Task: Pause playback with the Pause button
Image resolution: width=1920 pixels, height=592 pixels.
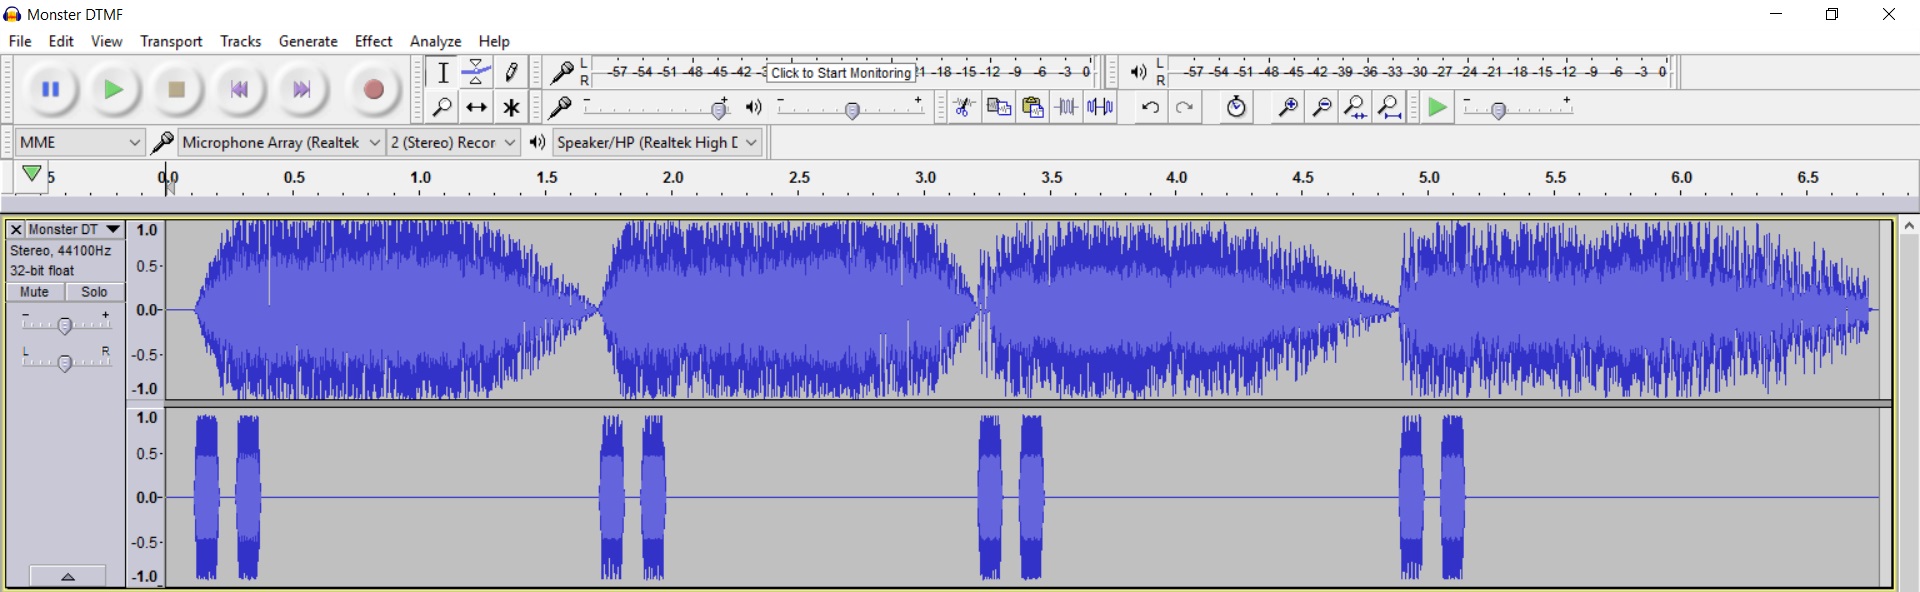Action: click(50, 90)
